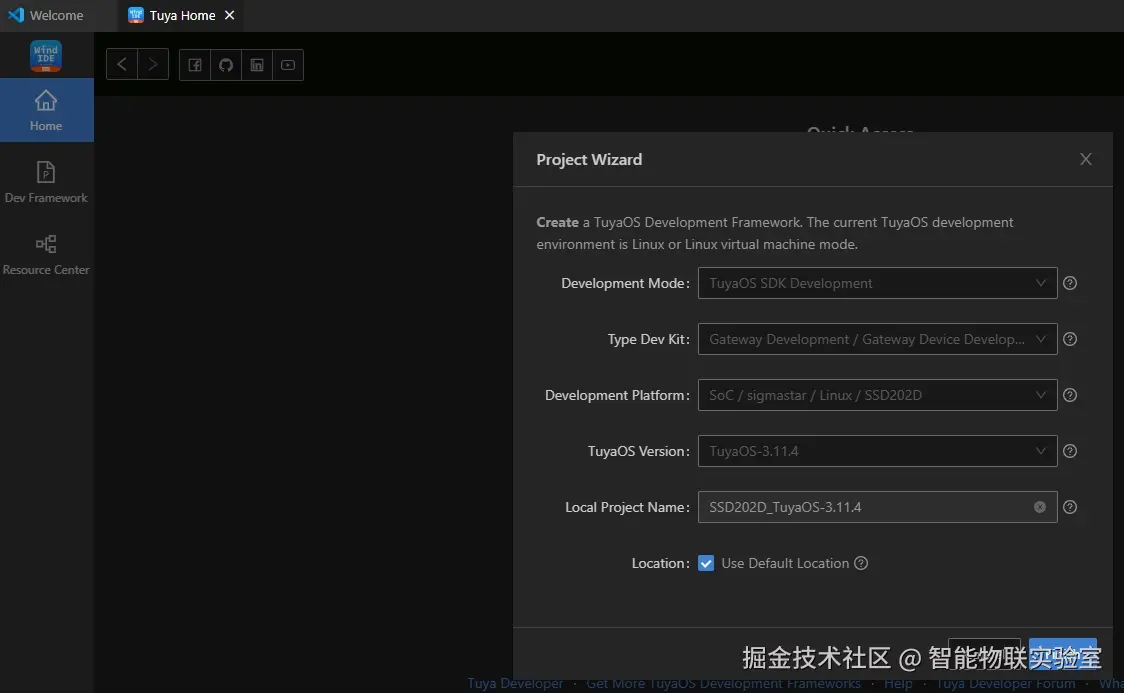The image size is (1124, 693).
Task: Open the Tuya Developer link
Action: tap(515, 684)
